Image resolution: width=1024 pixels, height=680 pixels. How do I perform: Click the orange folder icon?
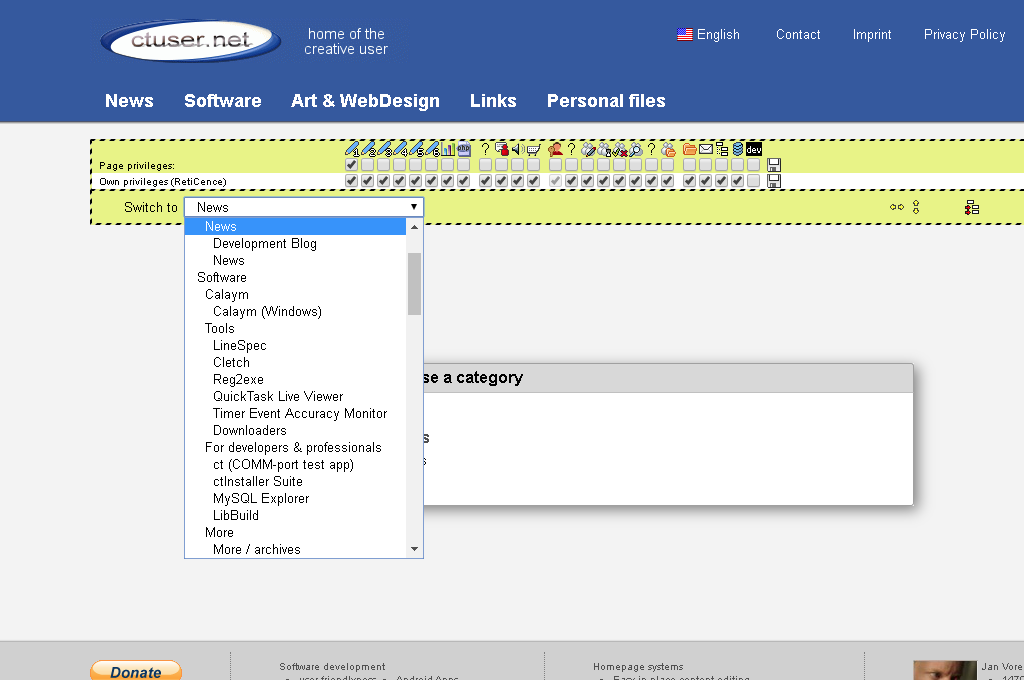(x=690, y=149)
